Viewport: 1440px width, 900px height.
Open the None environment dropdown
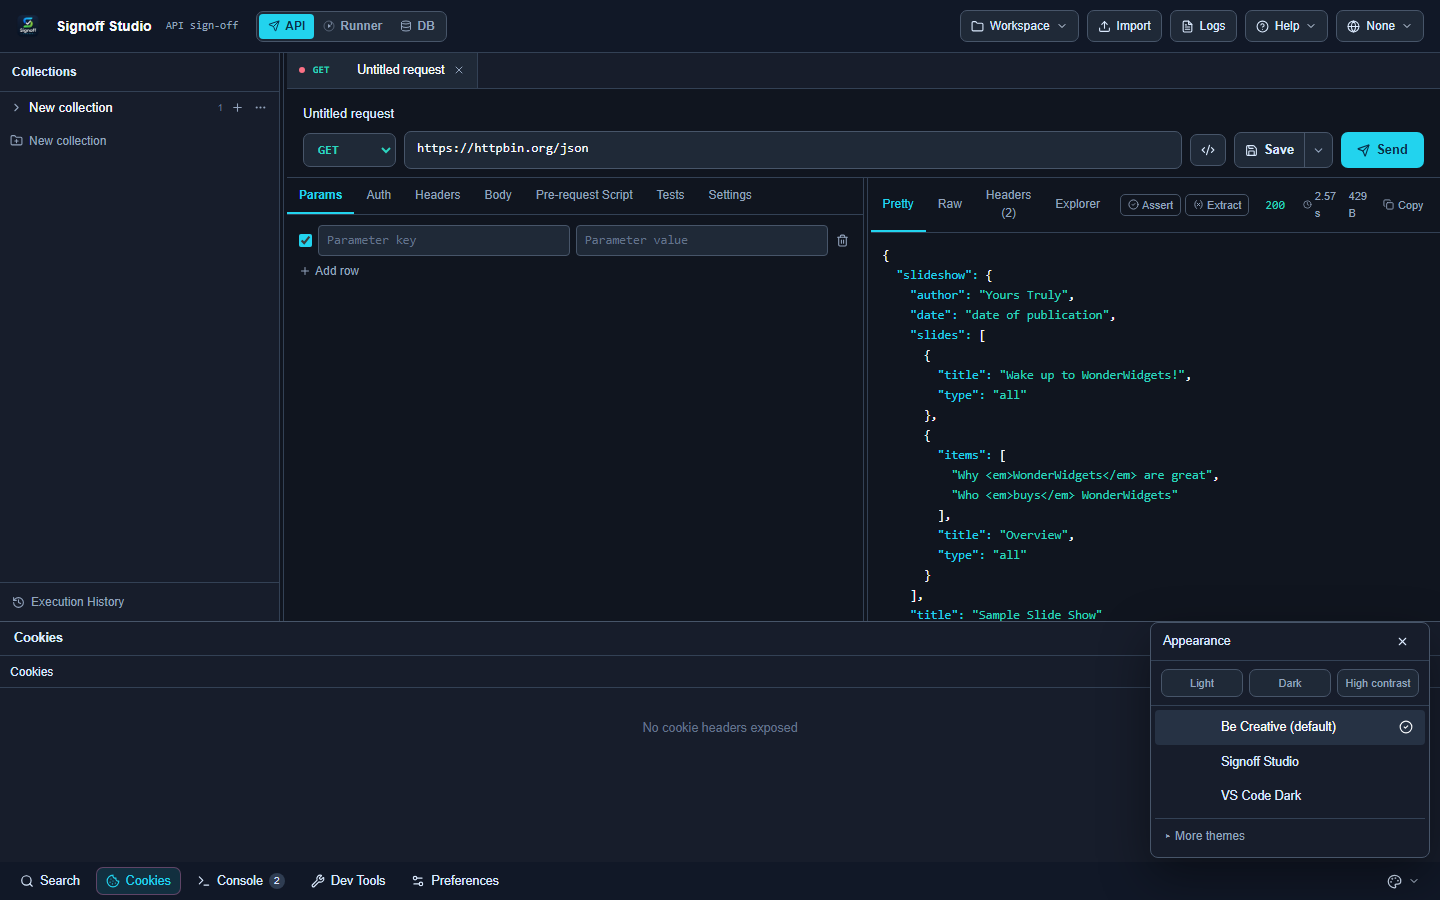(x=1380, y=26)
